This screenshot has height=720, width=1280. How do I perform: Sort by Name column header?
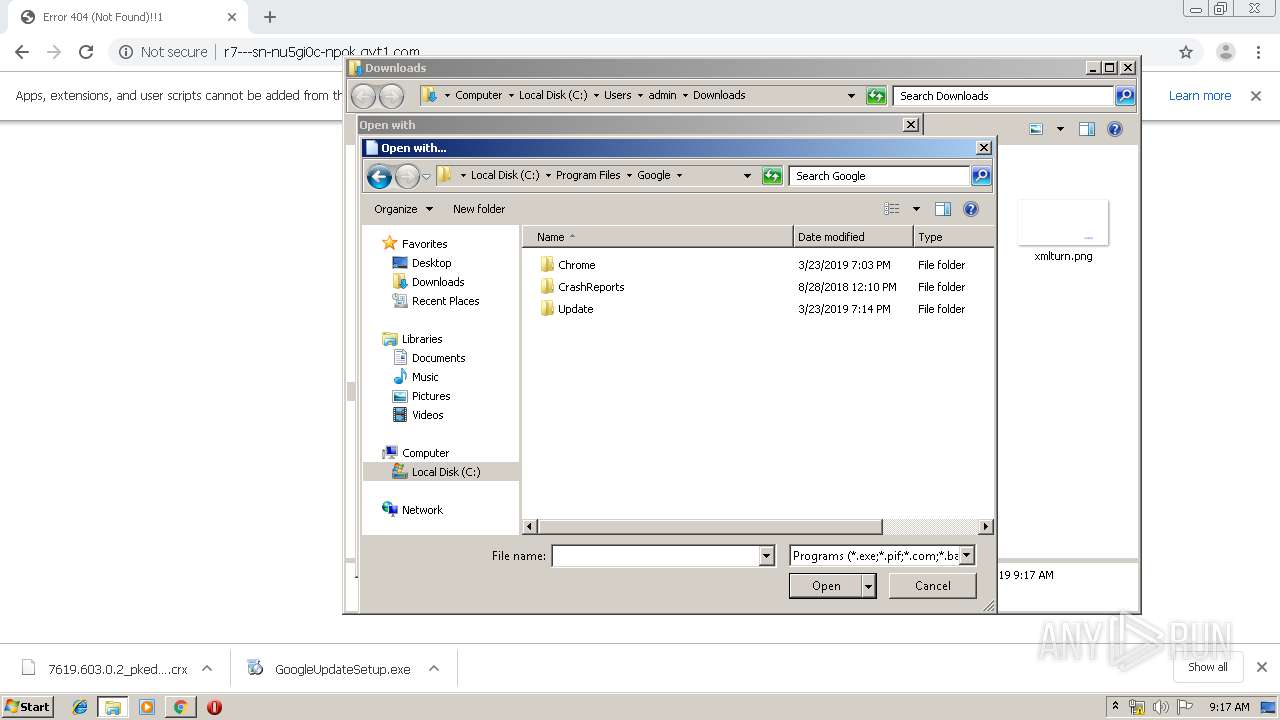coord(657,237)
